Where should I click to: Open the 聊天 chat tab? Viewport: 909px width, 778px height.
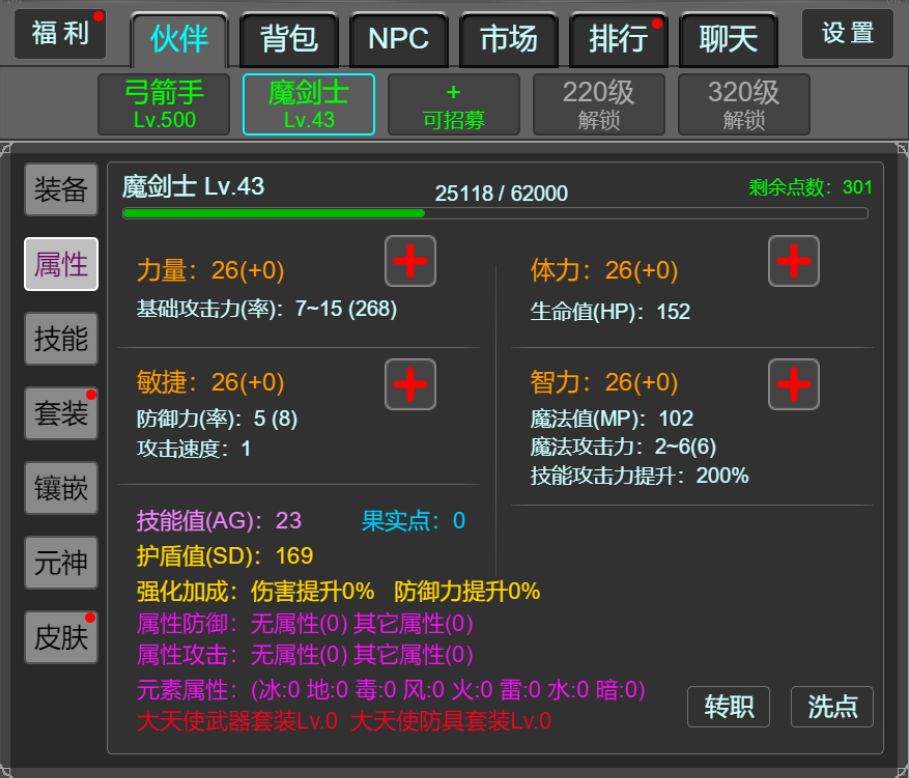[x=728, y=39]
